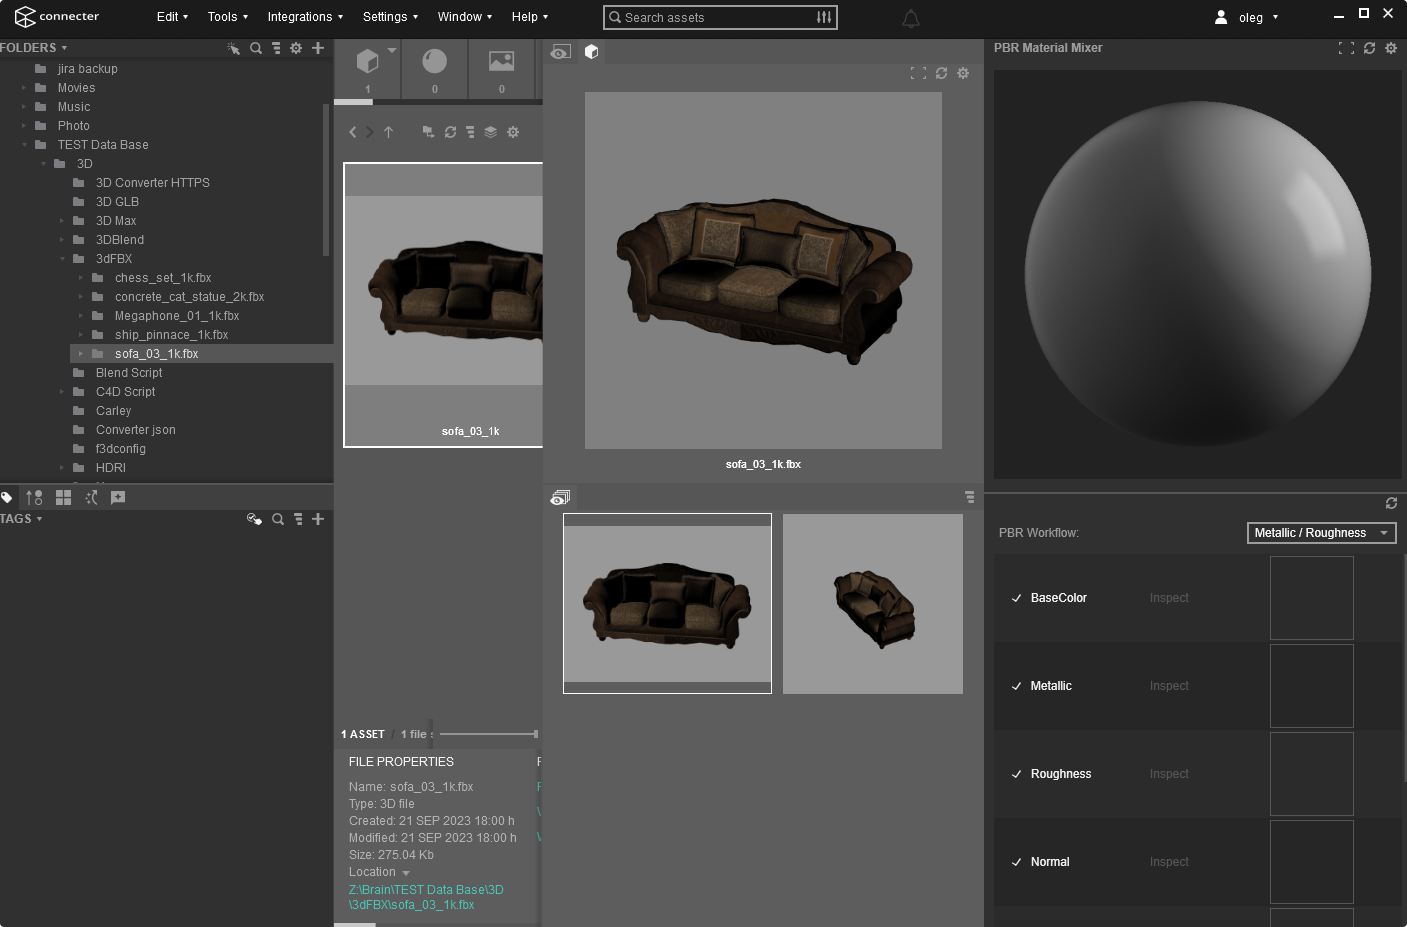
Task: Select the Tags panel tag icon
Action: click(x=7, y=497)
